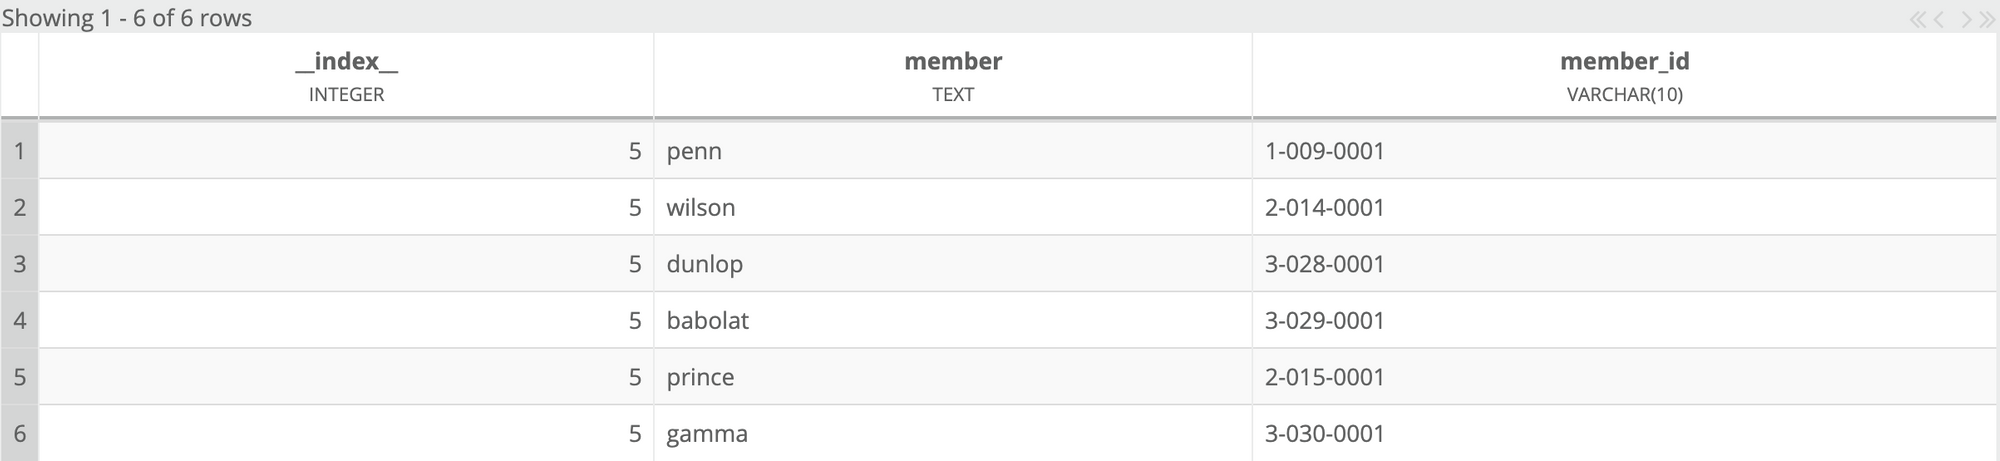Sort by the __index__ column header
Image resolution: width=2000 pixels, height=461 pixels.
[x=346, y=75]
